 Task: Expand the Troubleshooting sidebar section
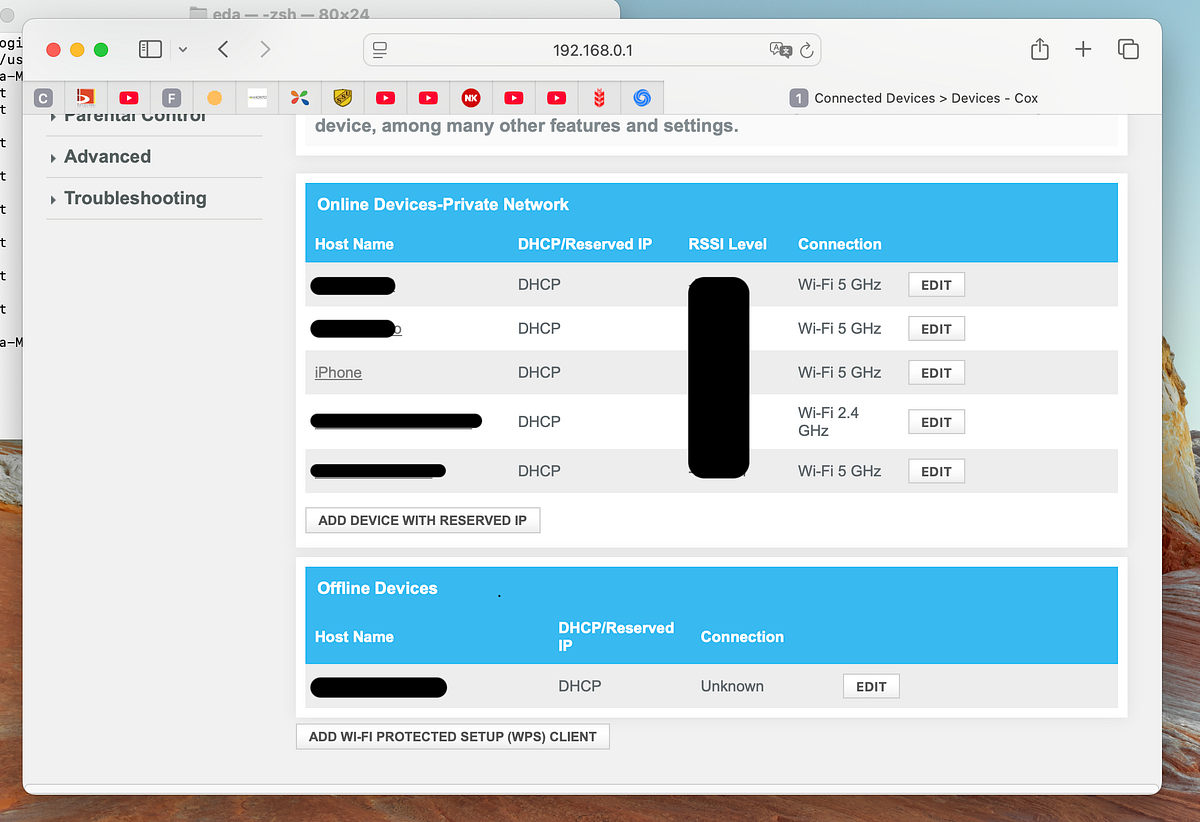point(135,198)
